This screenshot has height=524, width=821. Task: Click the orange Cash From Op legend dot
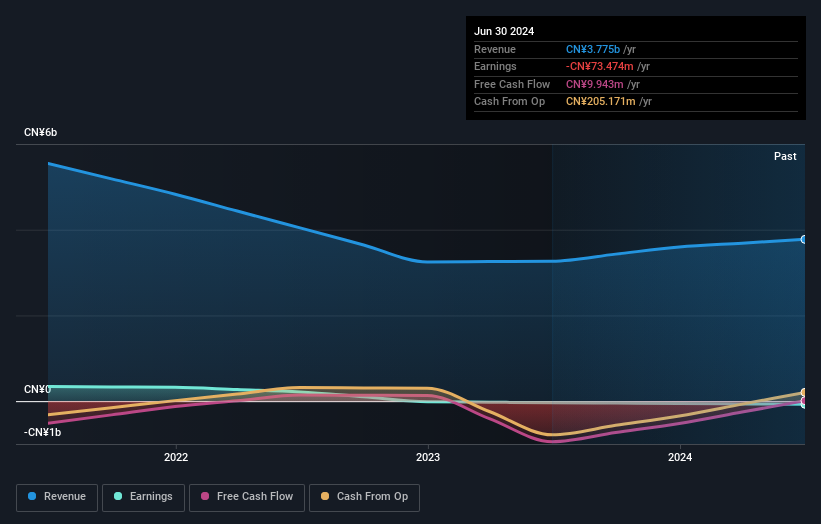click(x=325, y=496)
